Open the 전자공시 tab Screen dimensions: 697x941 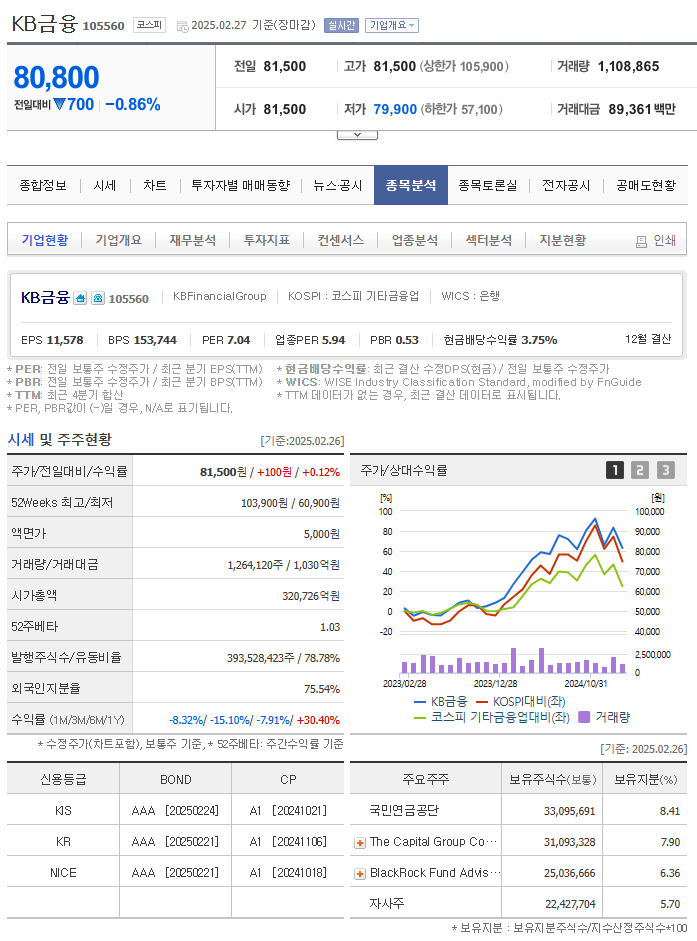566,185
